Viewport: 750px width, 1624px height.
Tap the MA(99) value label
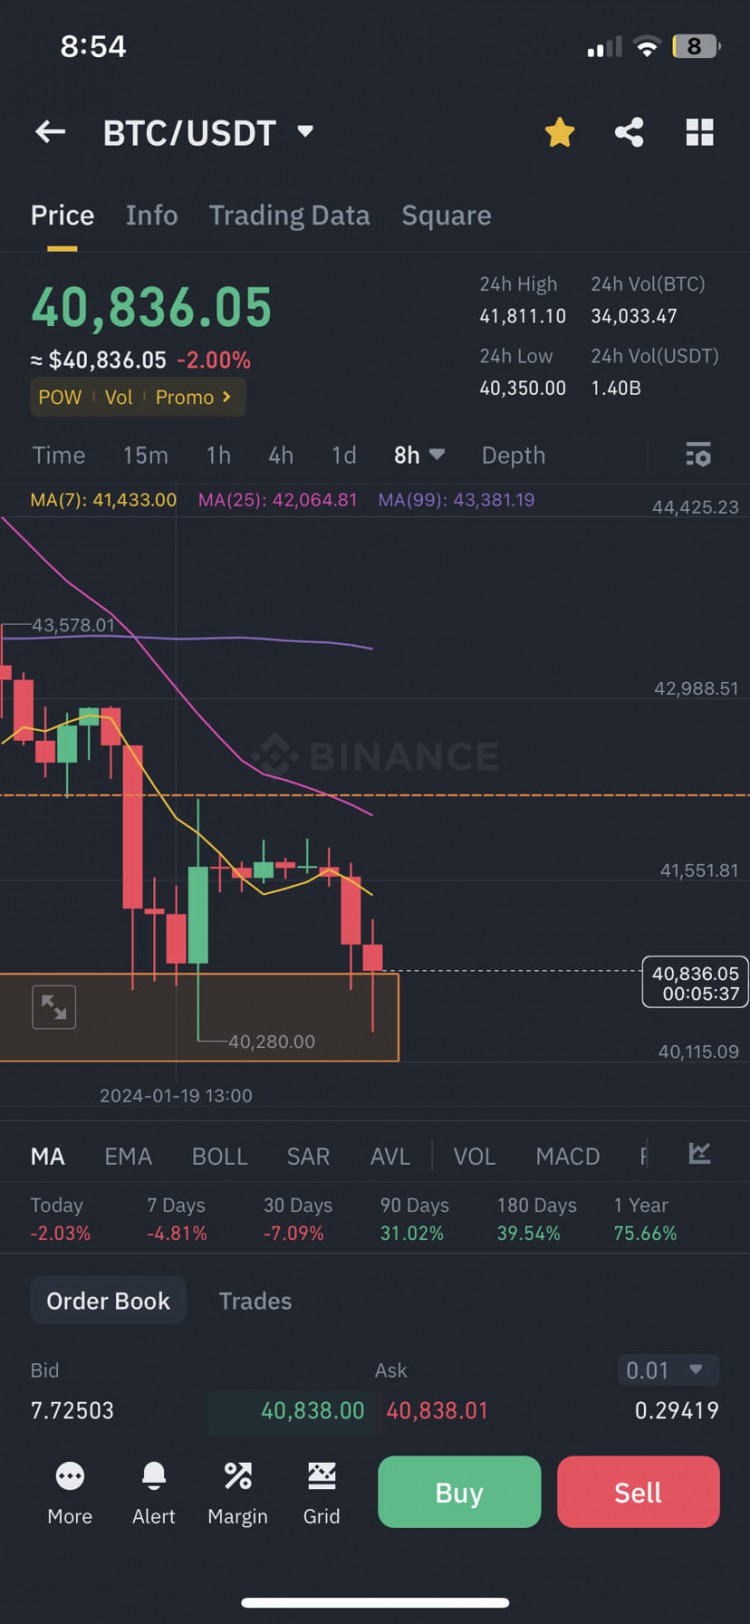tap(456, 499)
